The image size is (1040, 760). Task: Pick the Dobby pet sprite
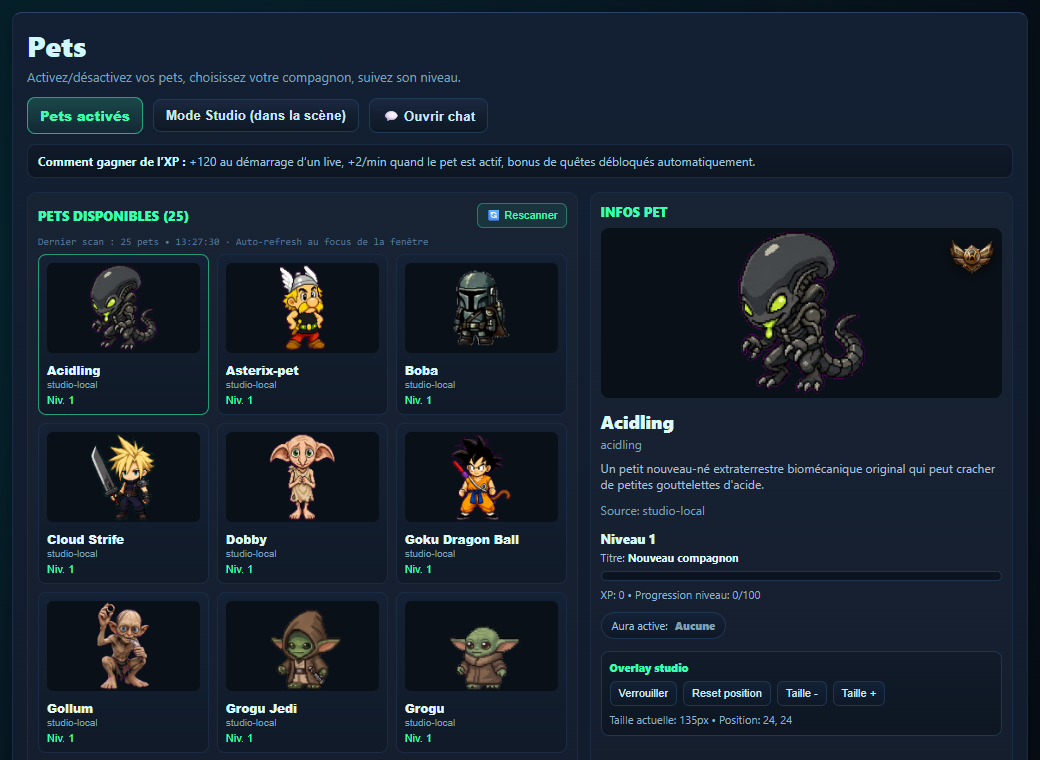(x=302, y=477)
